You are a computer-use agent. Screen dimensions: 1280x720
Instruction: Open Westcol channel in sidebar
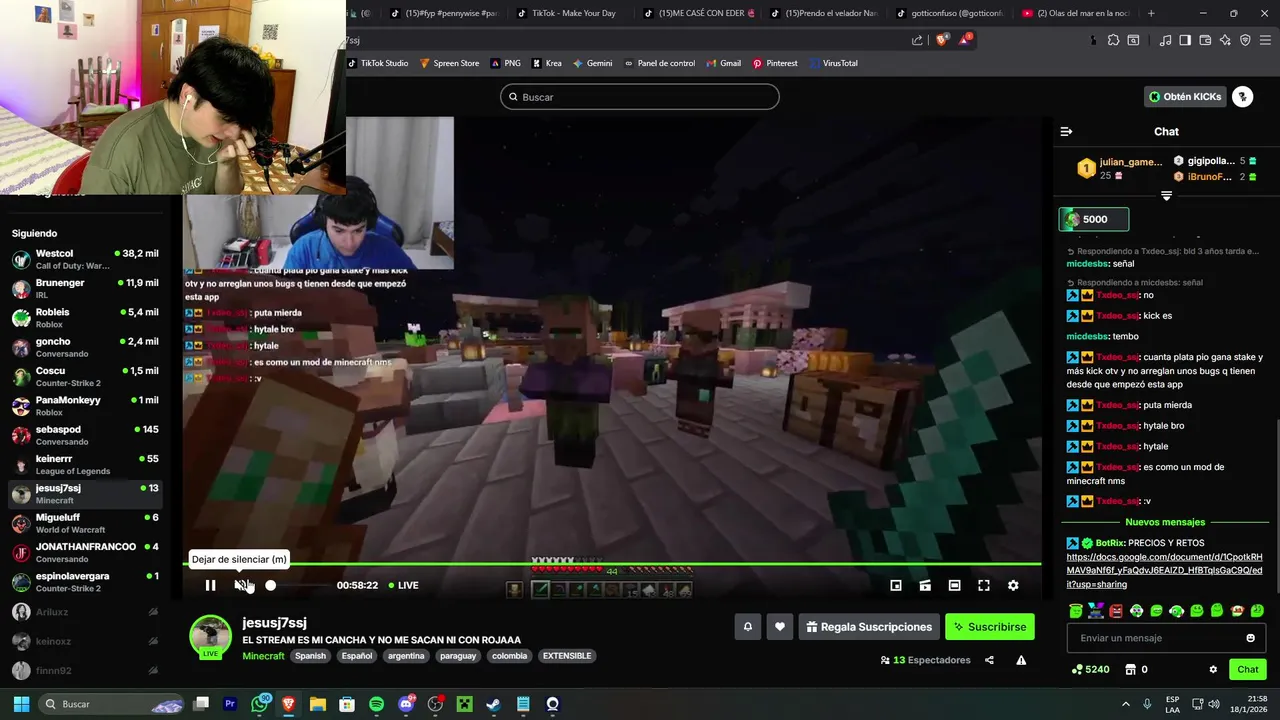point(85,259)
